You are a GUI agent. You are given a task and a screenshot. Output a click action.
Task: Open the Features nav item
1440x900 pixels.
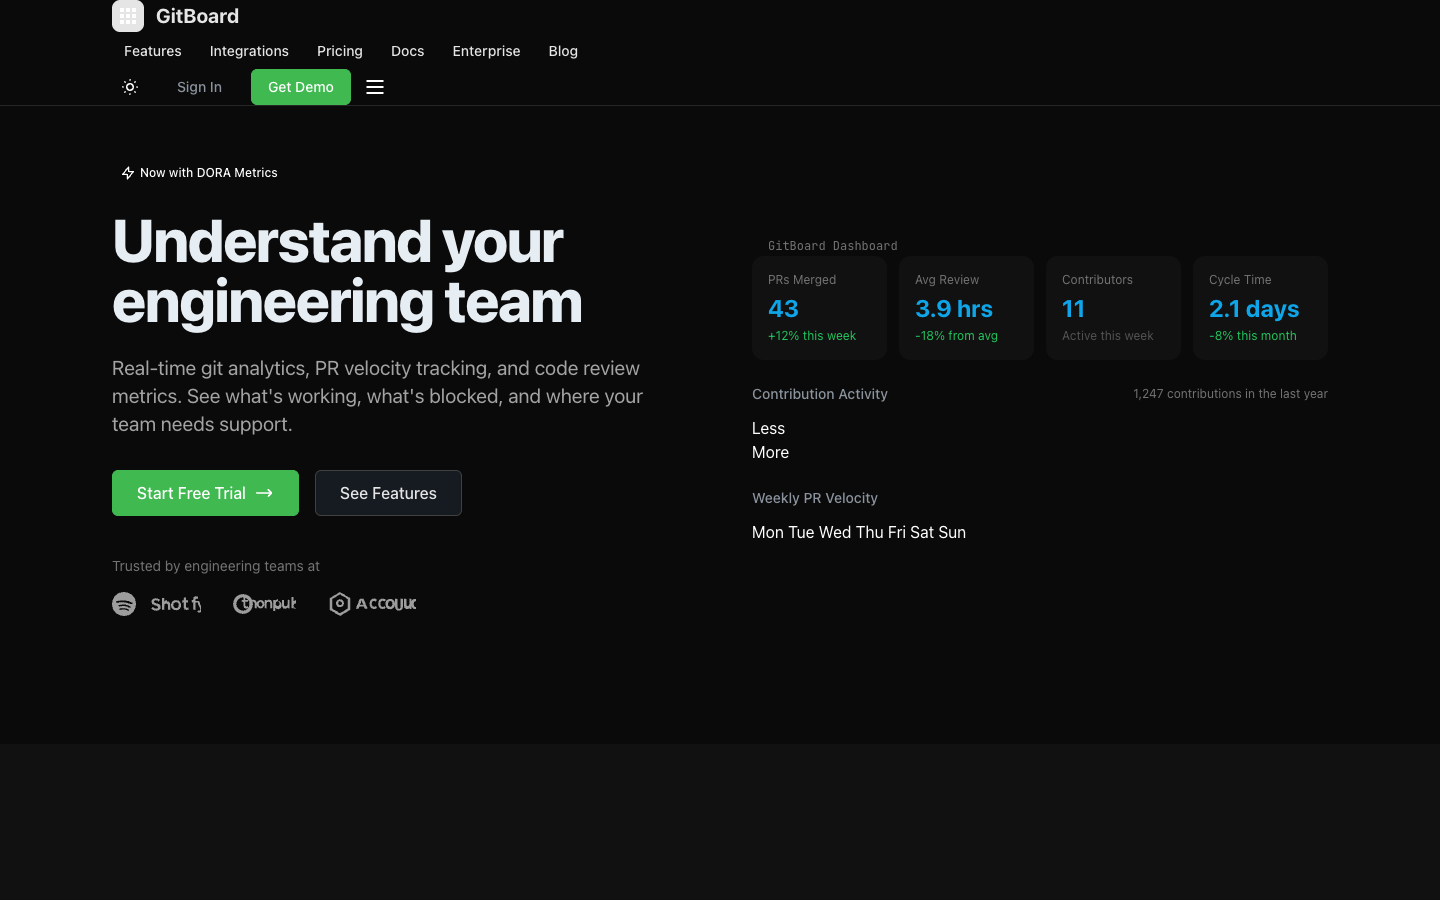153,51
